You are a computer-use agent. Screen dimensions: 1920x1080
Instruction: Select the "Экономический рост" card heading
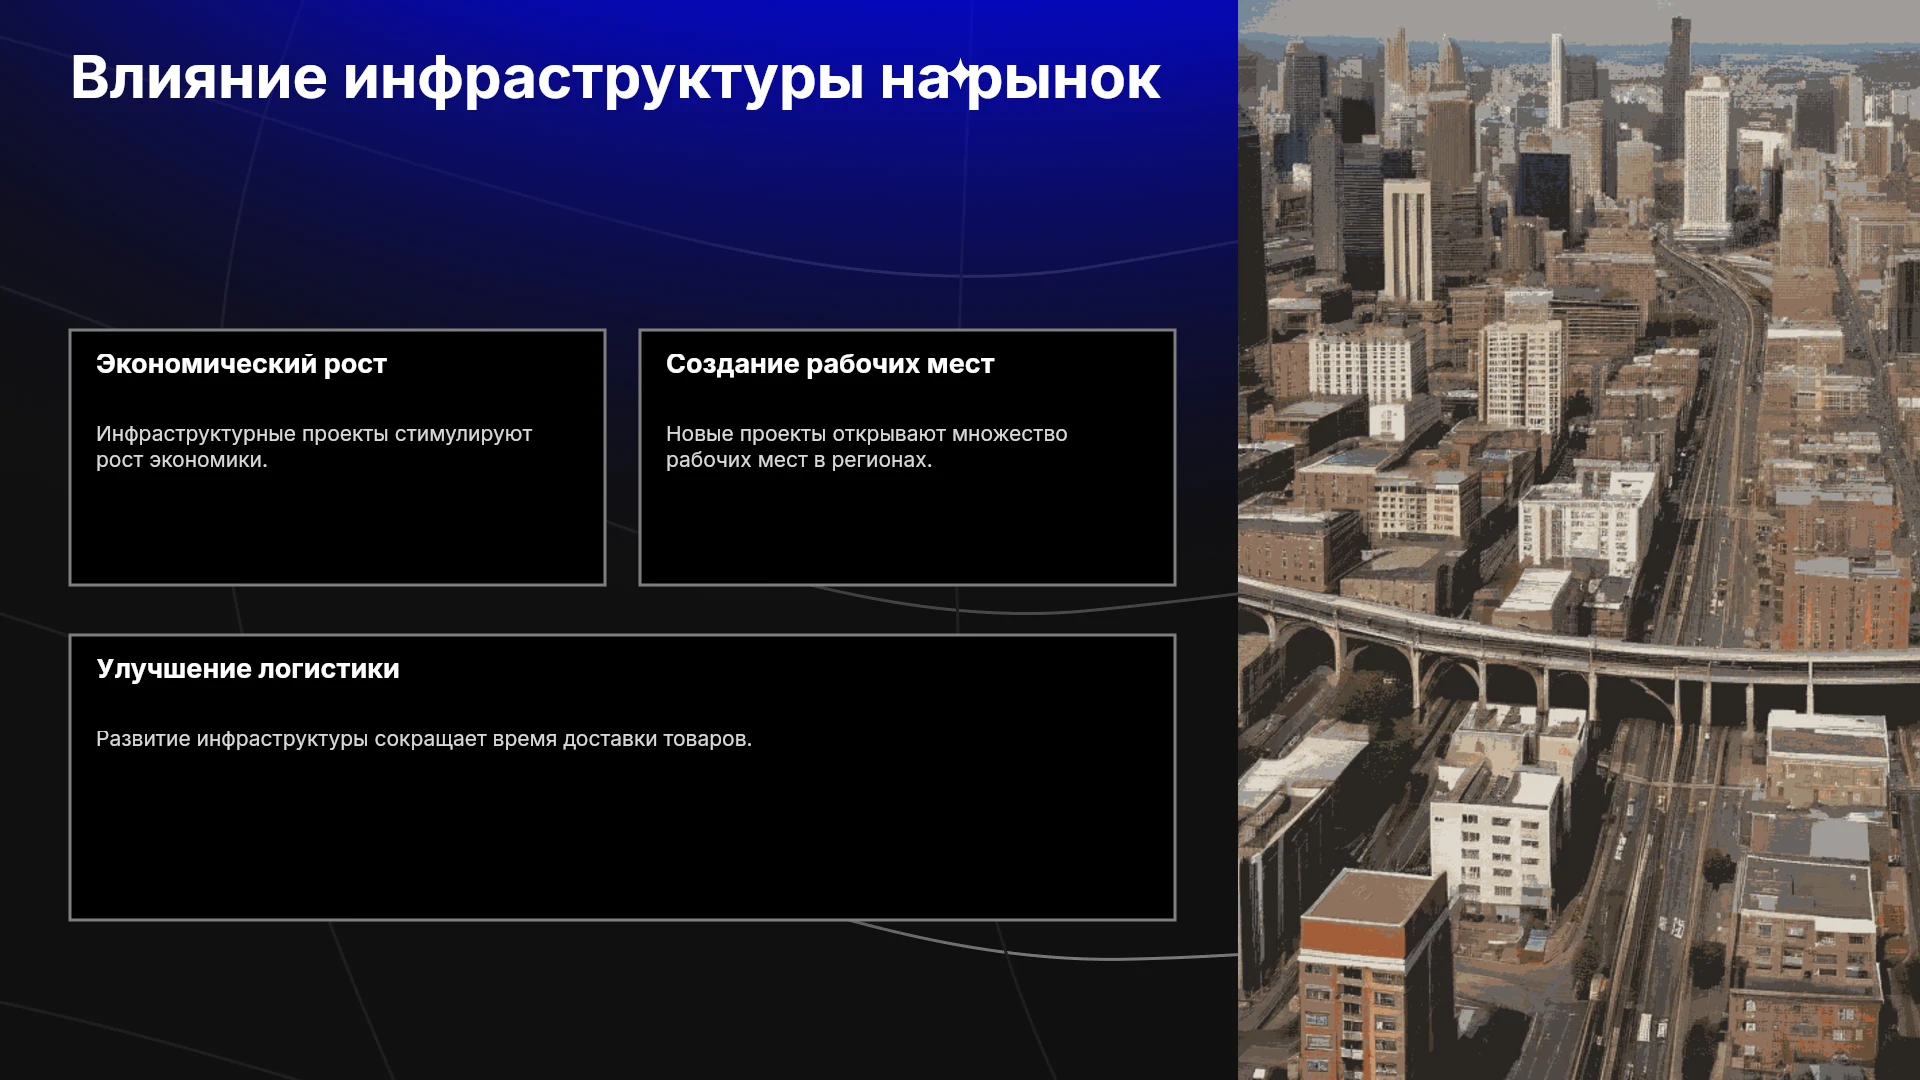click(241, 364)
